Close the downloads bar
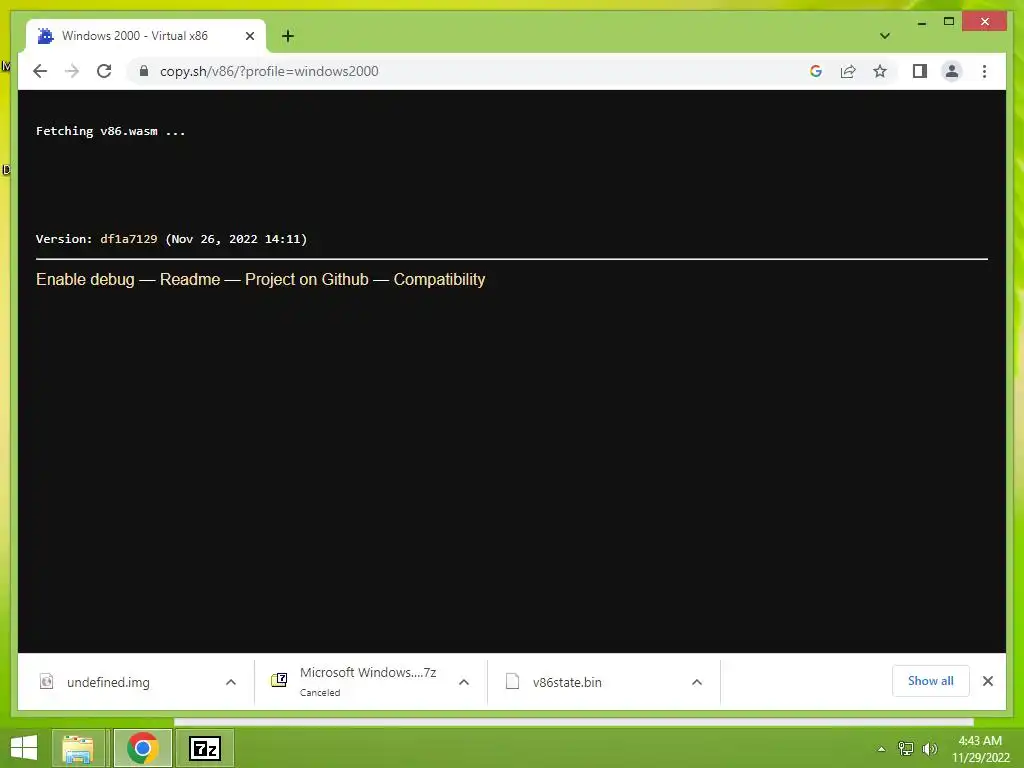 tap(987, 681)
